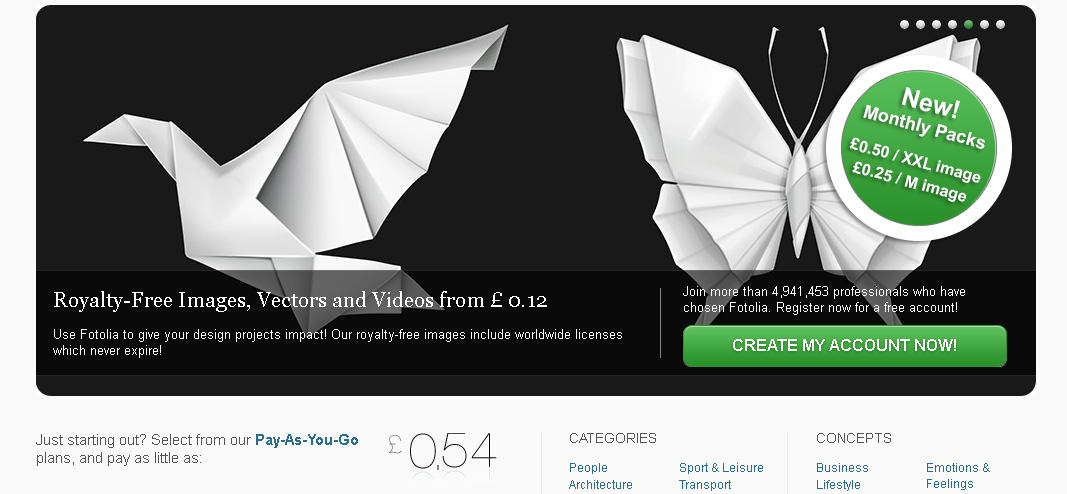
Task: Open the Transport category link
Action: tap(704, 484)
